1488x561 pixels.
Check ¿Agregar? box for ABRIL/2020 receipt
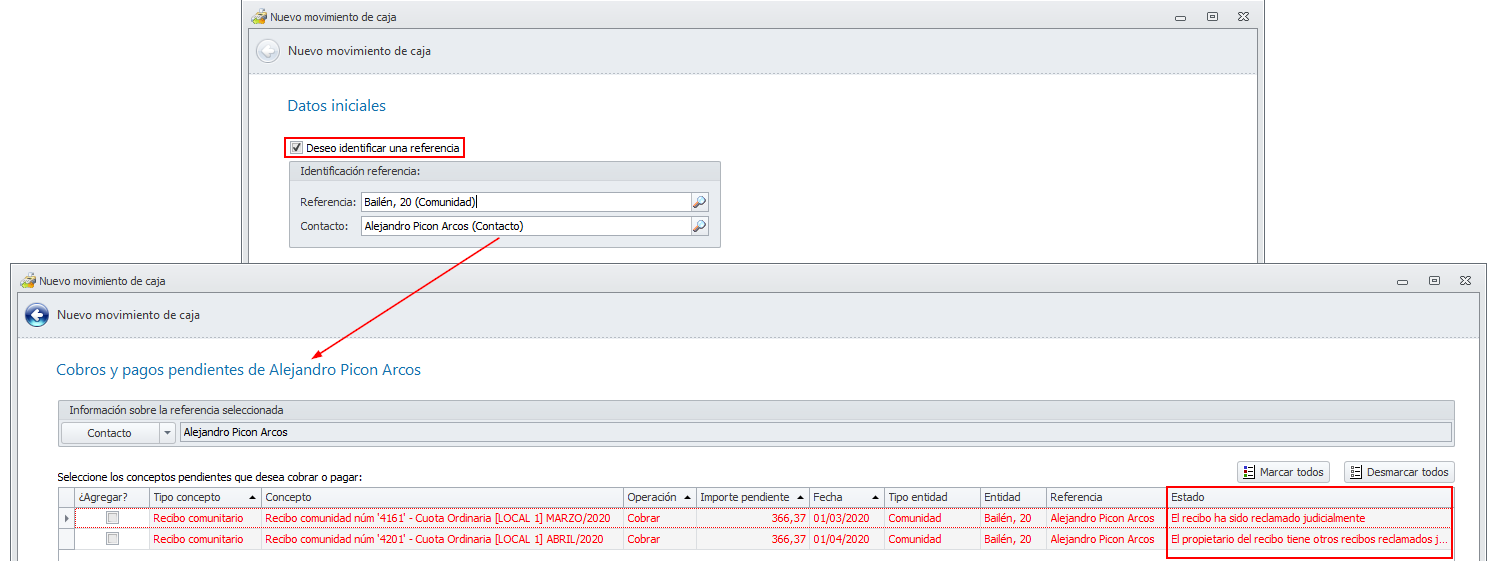click(x=113, y=539)
